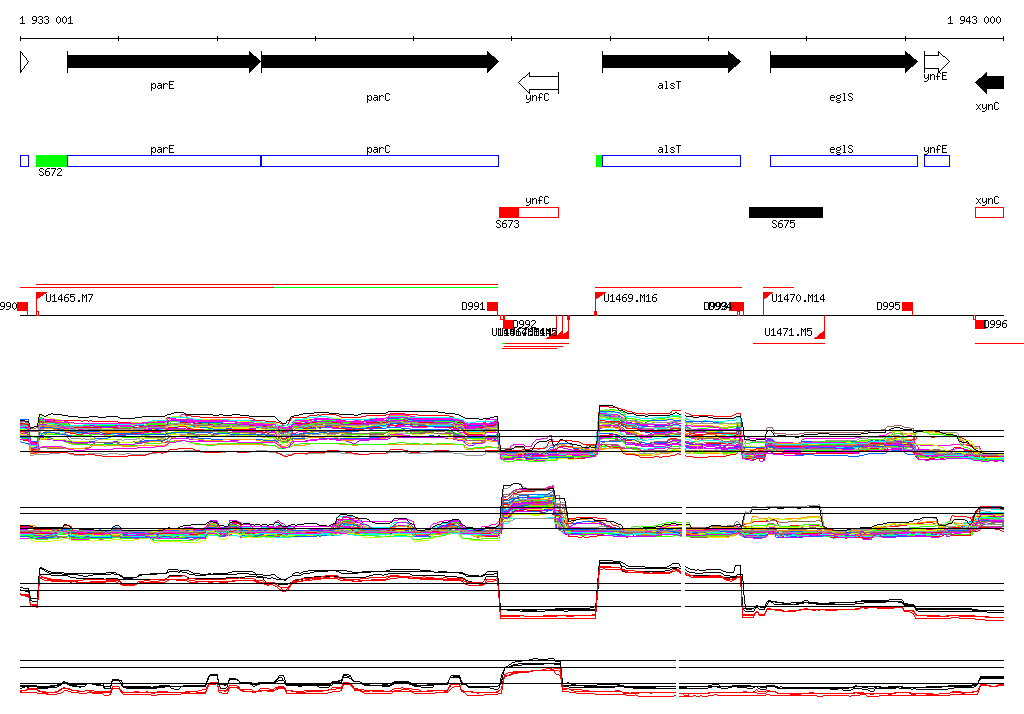Image resolution: width=1024 pixels, height=714 pixels.
Task: Click the white ynfC gene arrow
Action: pos(539,83)
